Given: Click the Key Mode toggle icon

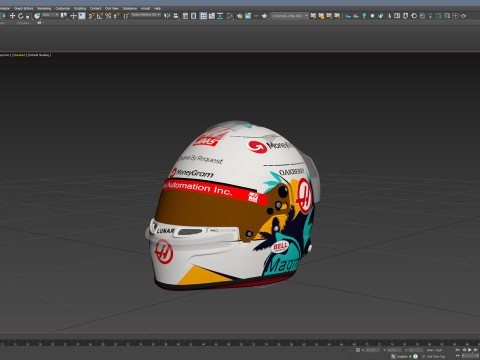Looking at the screenshot, I should point(458,356).
